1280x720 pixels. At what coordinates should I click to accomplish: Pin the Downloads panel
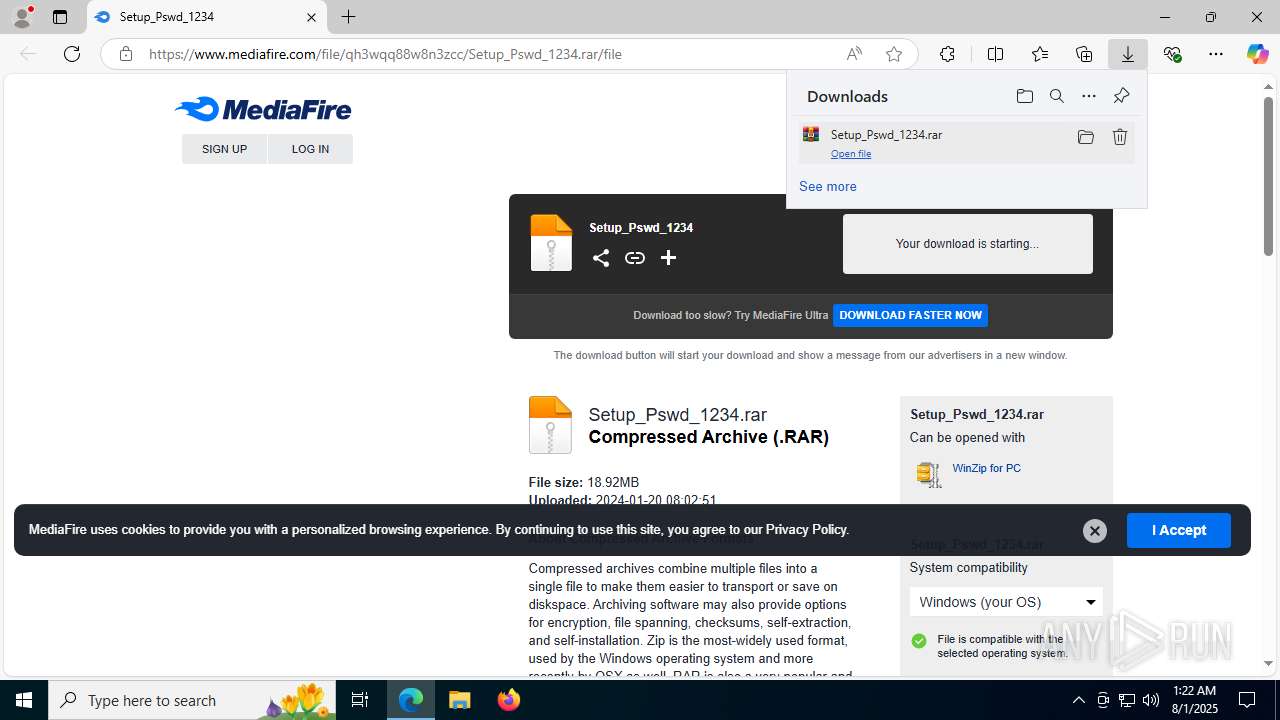click(x=1121, y=96)
